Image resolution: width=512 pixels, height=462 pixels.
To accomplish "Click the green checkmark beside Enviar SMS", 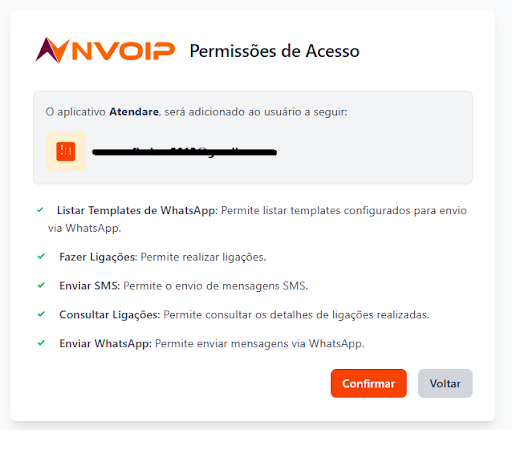I will [x=41, y=285].
